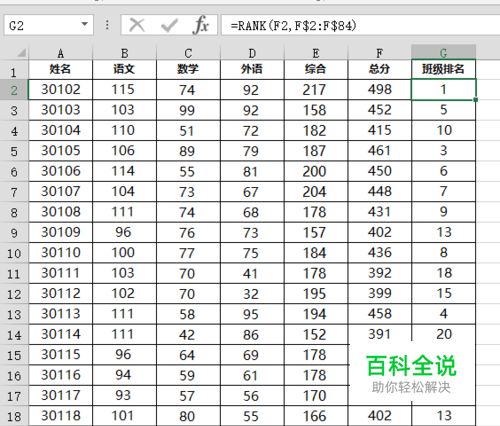Image resolution: width=500 pixels, height=426 pixels.
Task: Select 综合 score 200
Action: [316, 171]
